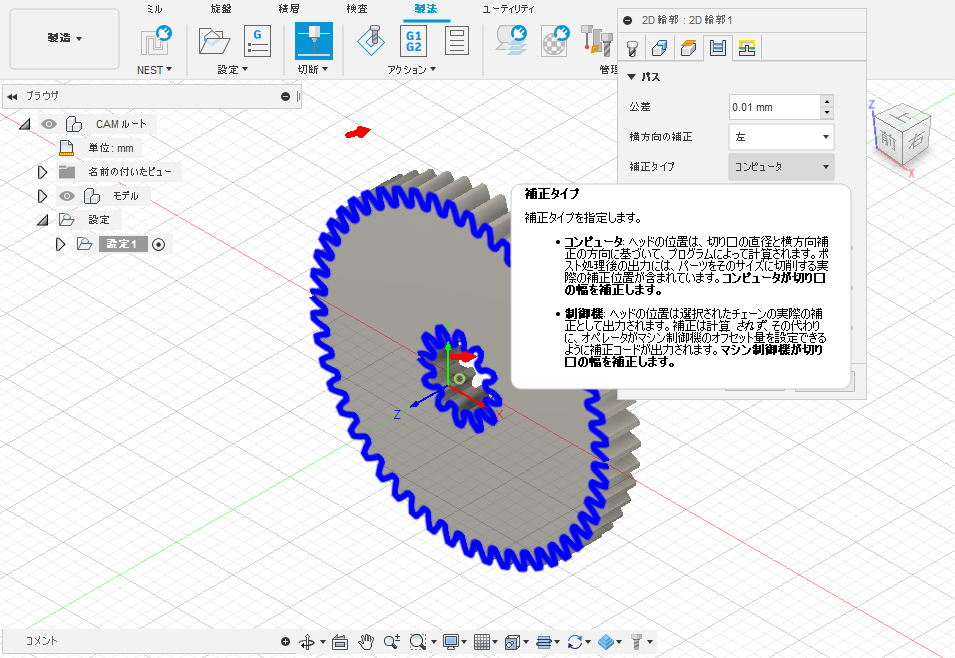This screenshot has width=955, height=658.
Task: Open the 設定 toolbar dropdown
Action: click(x=233, y=70)
